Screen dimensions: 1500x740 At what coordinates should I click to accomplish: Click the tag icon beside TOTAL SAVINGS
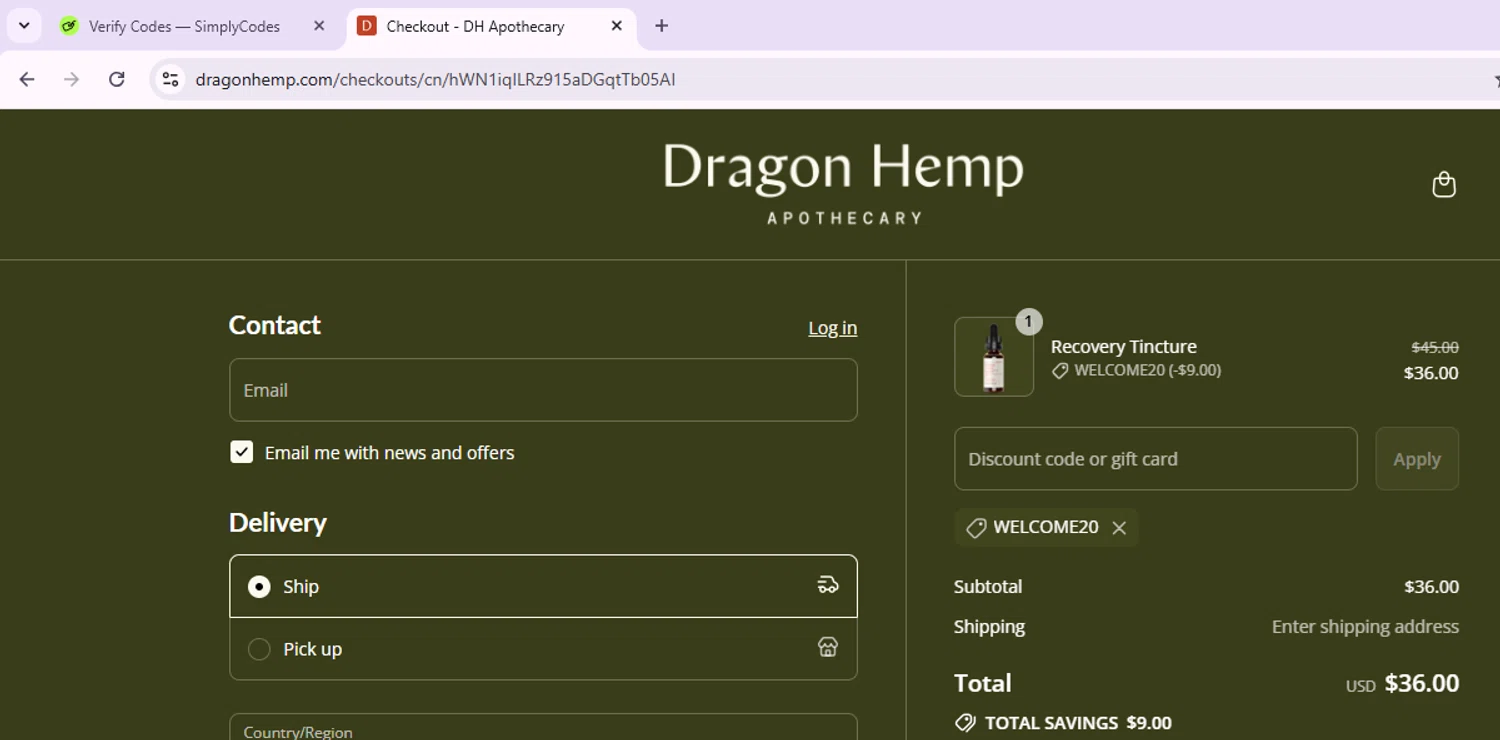coord(965,723)
